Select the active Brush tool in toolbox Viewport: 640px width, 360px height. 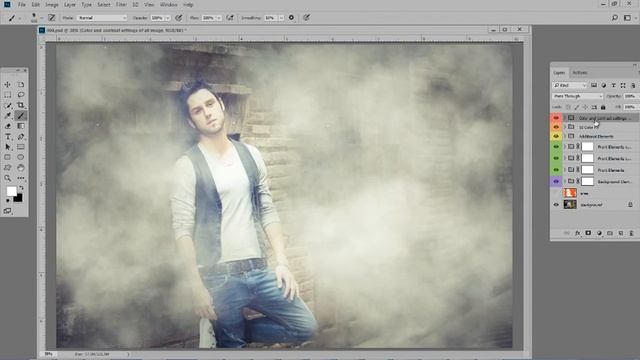pos(21,116)
